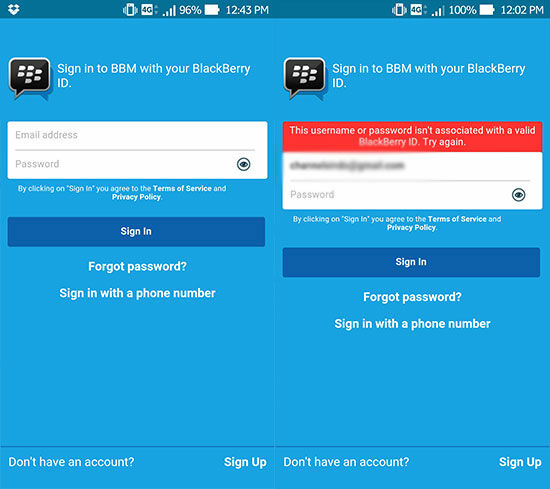
Task: Tap the 100% battery icon on right screen
Action: click(x=487, y=10)
